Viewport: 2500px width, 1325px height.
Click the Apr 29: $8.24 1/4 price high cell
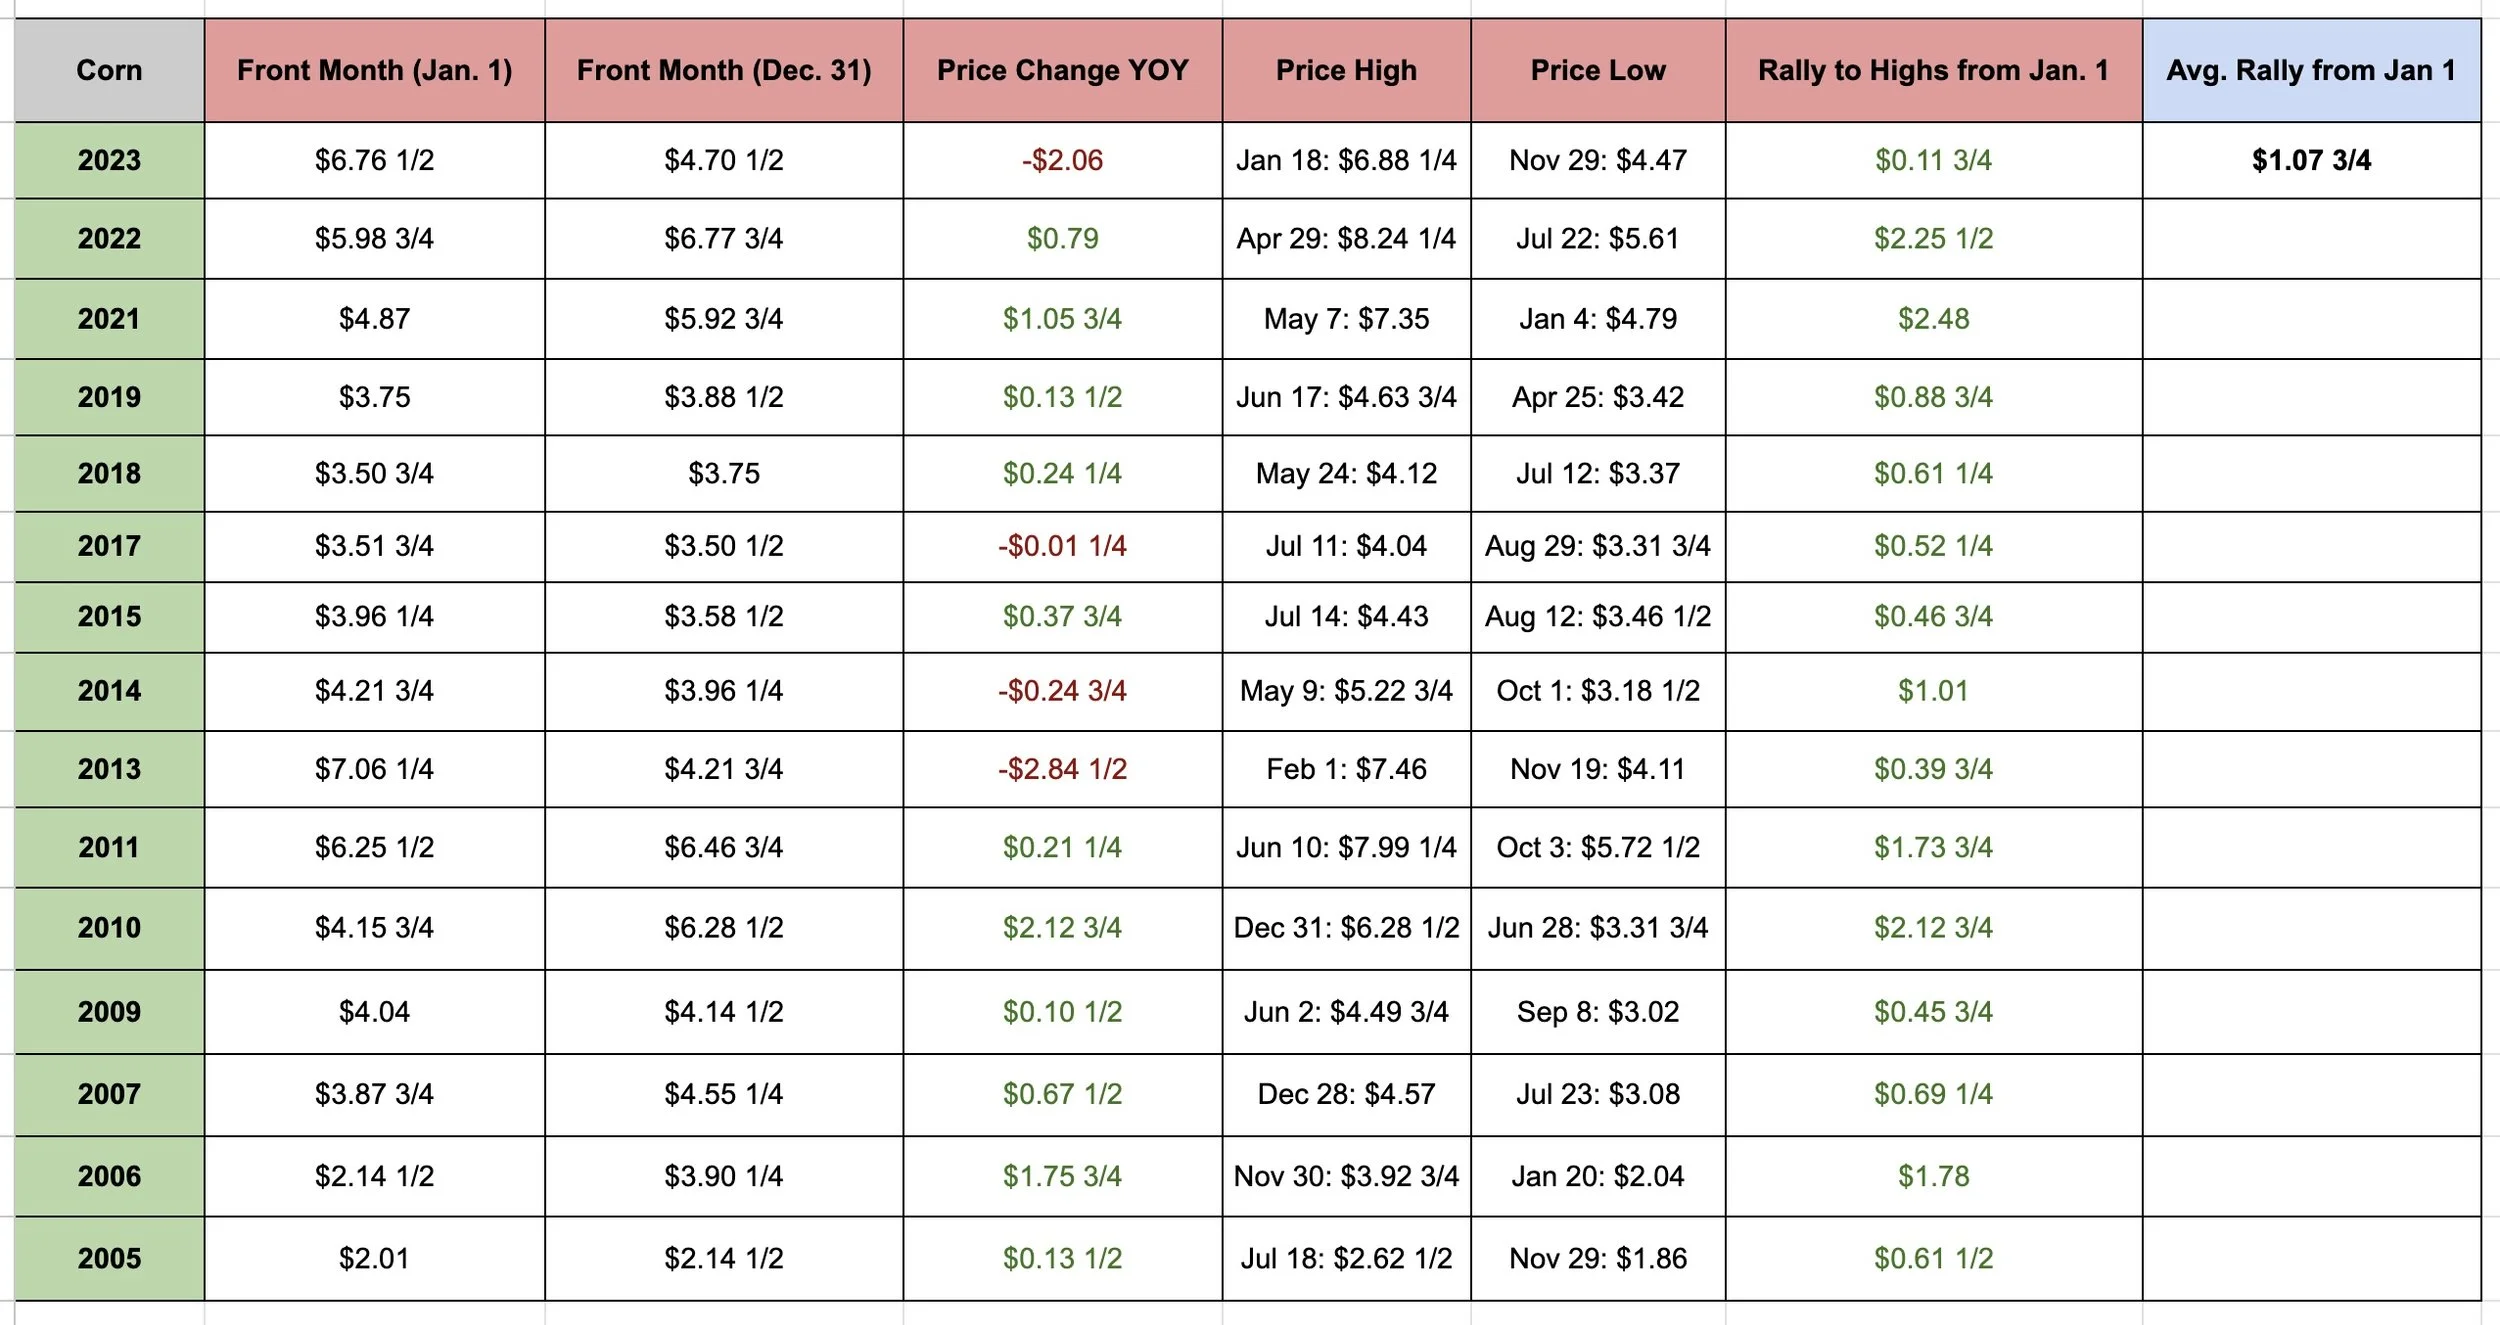click(1346, 239)
